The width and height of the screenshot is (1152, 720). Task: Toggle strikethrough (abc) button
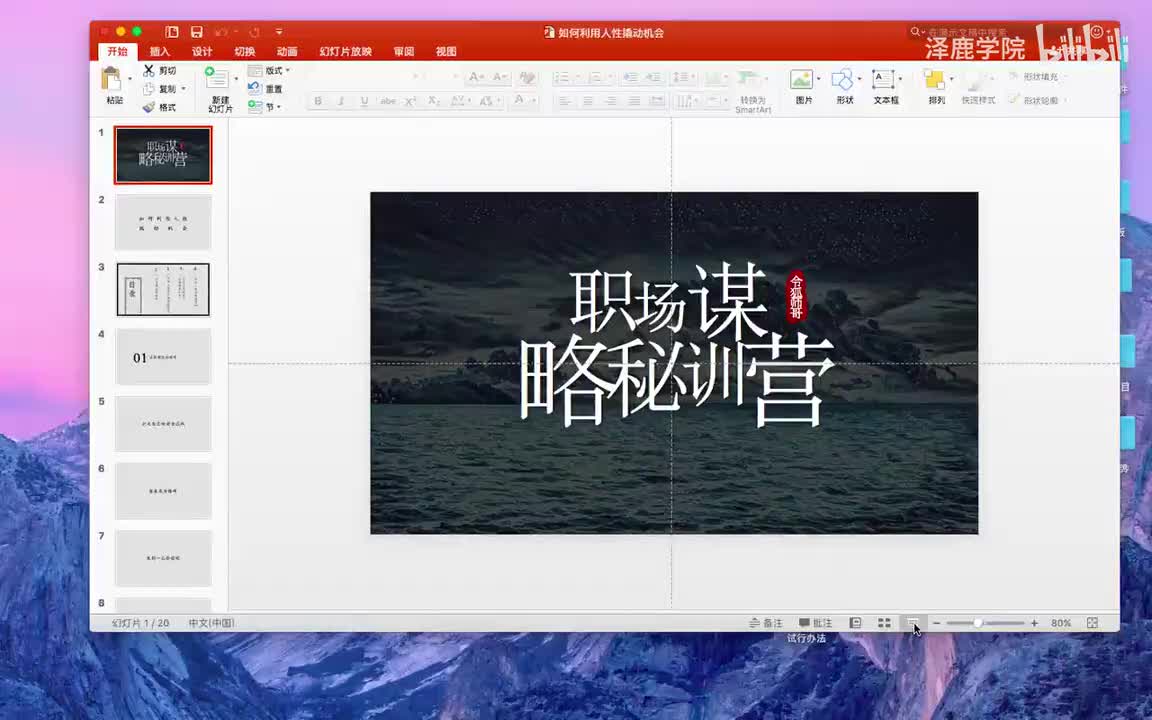388,101
